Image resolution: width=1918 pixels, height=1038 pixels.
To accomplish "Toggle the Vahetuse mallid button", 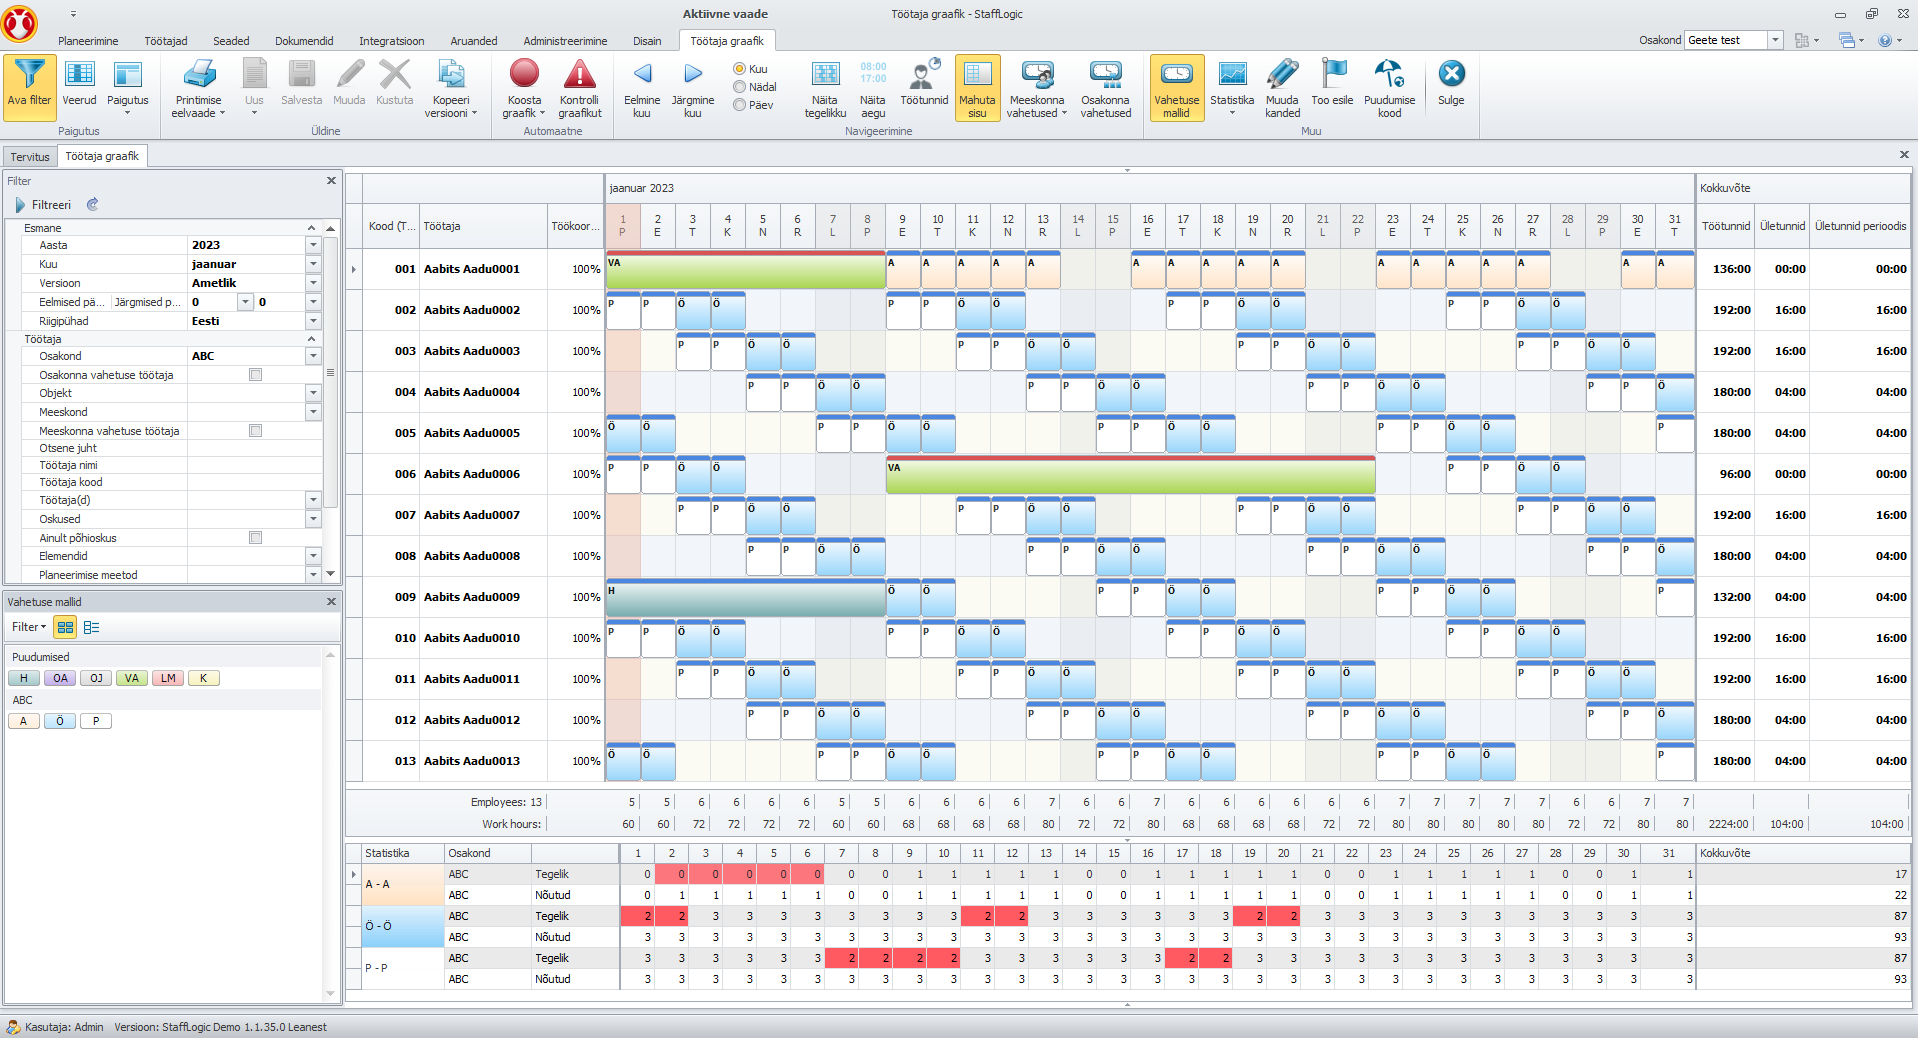I will (x=1177, y=88).
